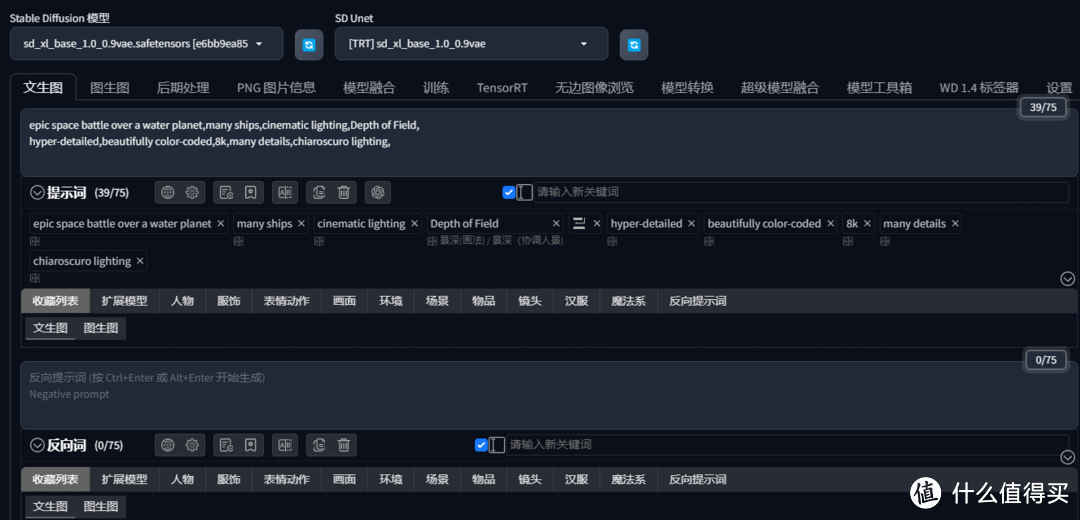Open the gear settings icon beside 提示词
The height and width of the screenshot is (520, 1080).
pyautogui.click(x=192, y=193)
